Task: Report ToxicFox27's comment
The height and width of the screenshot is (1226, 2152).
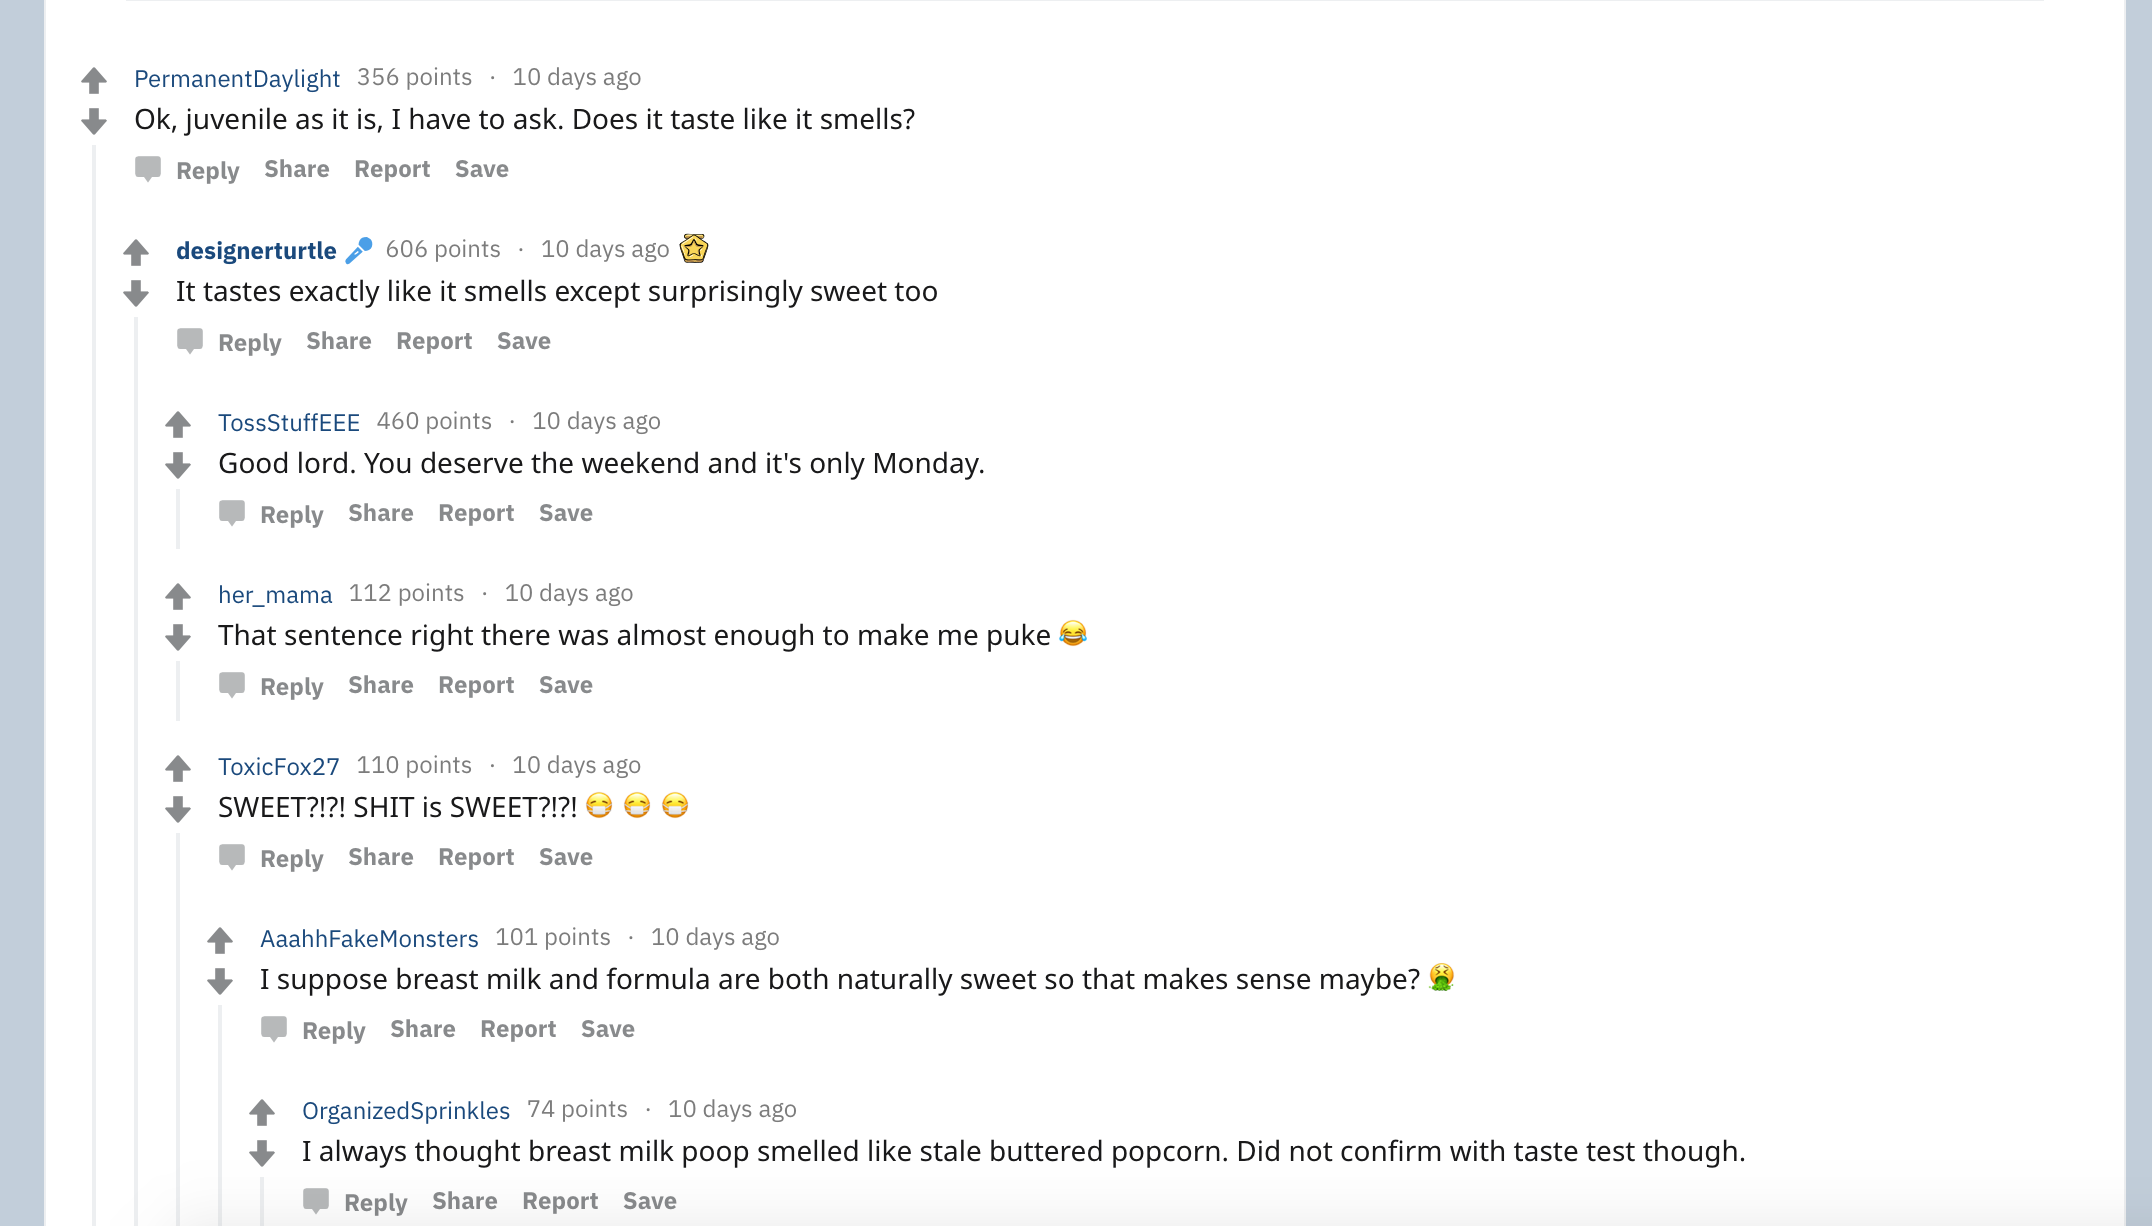Action: (476, 857)
